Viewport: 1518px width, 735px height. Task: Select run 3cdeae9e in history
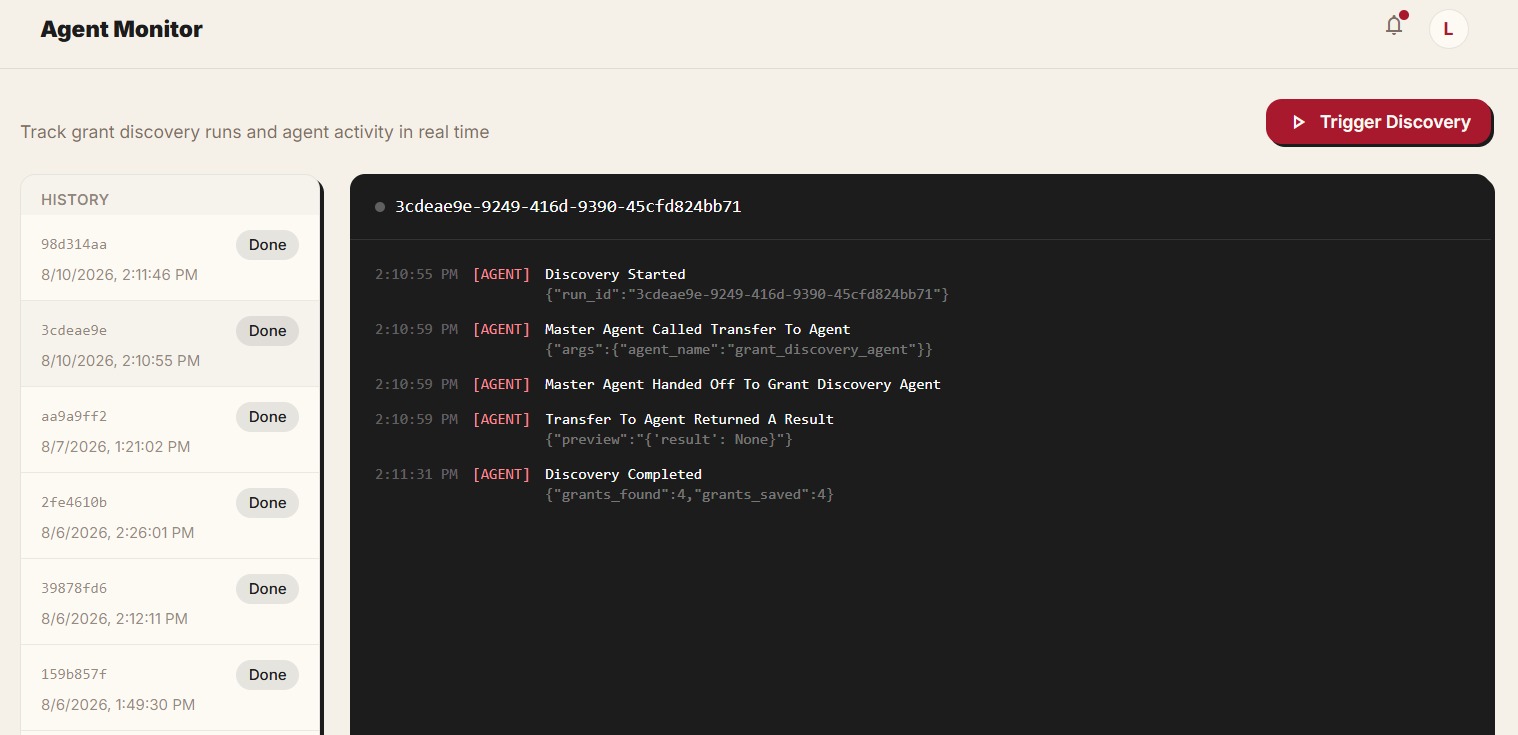pyautogui.click(x=170, y=344)
